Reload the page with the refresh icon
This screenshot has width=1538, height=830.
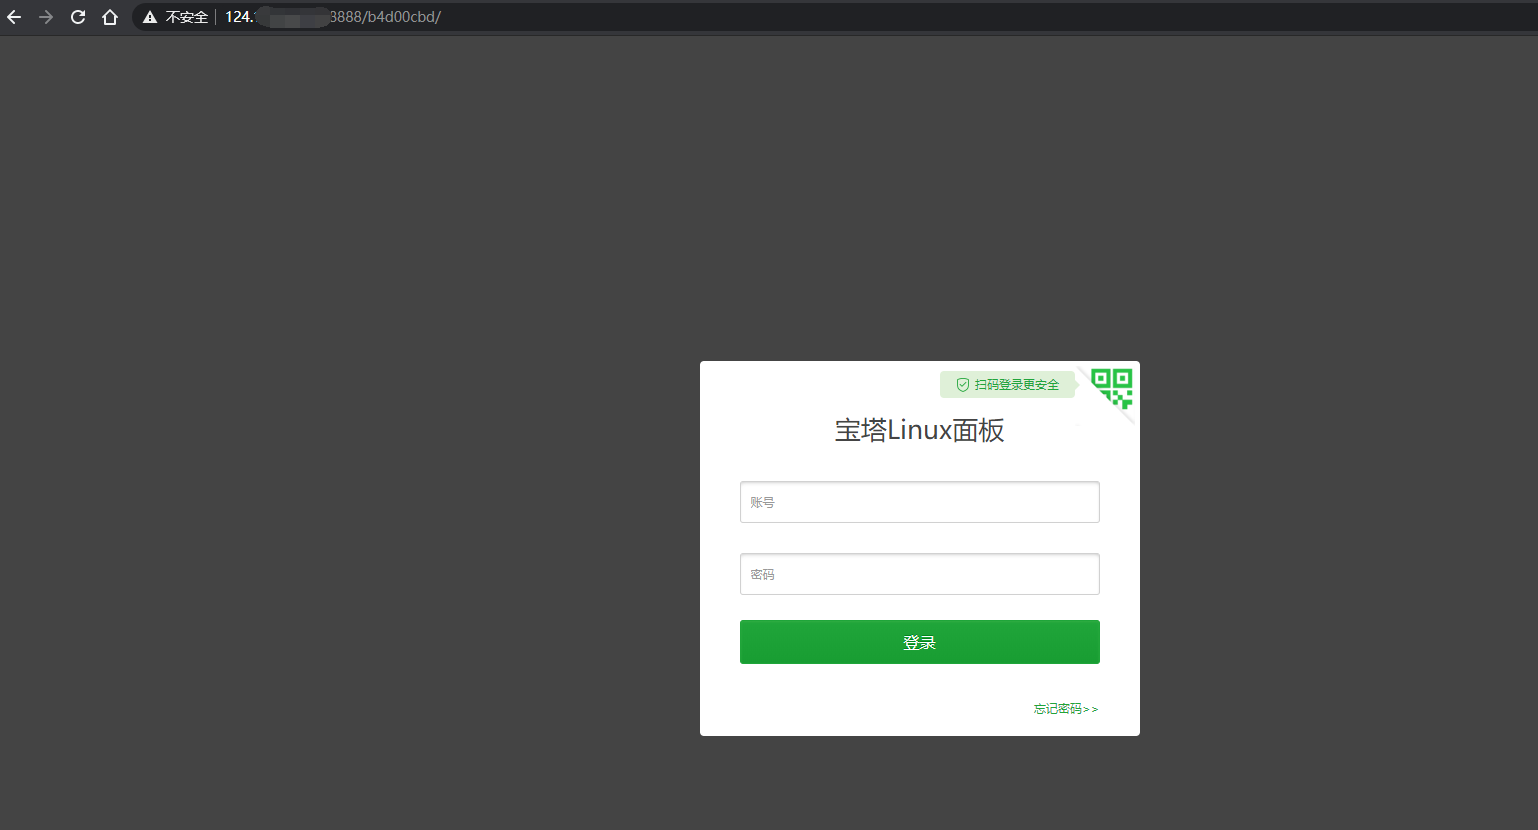coord(78,17)
